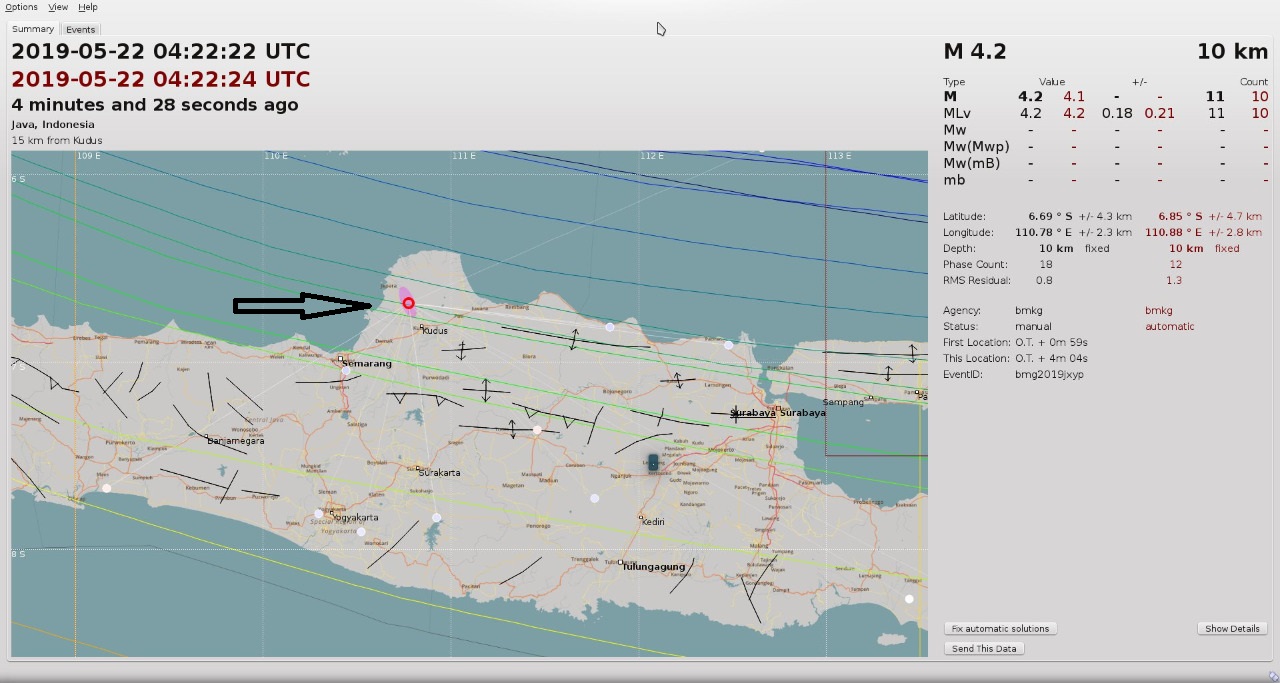1280x683 pixels.
Task: Click automatic latitude value 6.85 ° S
Action: coord(1181,216)
